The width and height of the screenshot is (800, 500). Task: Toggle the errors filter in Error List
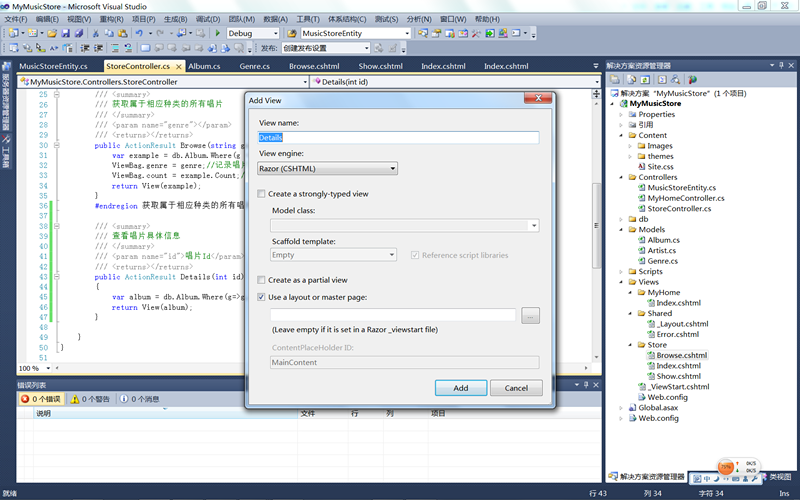[x=41, y=399]
